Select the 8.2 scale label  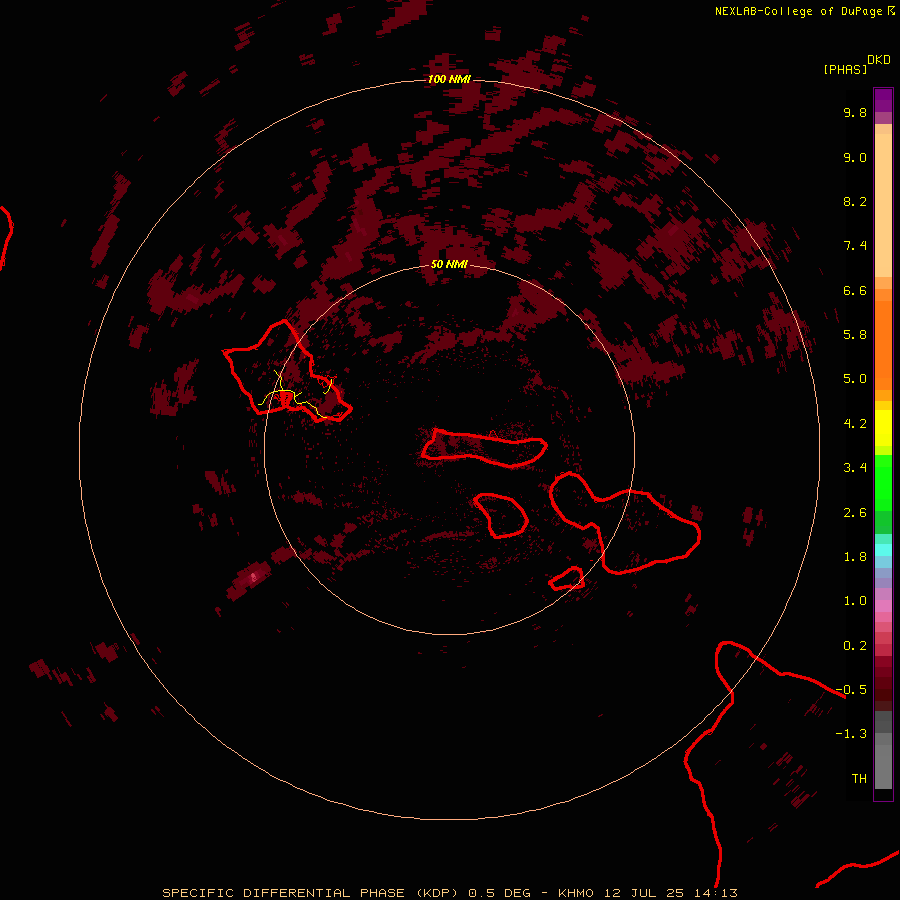coord(855,201)
